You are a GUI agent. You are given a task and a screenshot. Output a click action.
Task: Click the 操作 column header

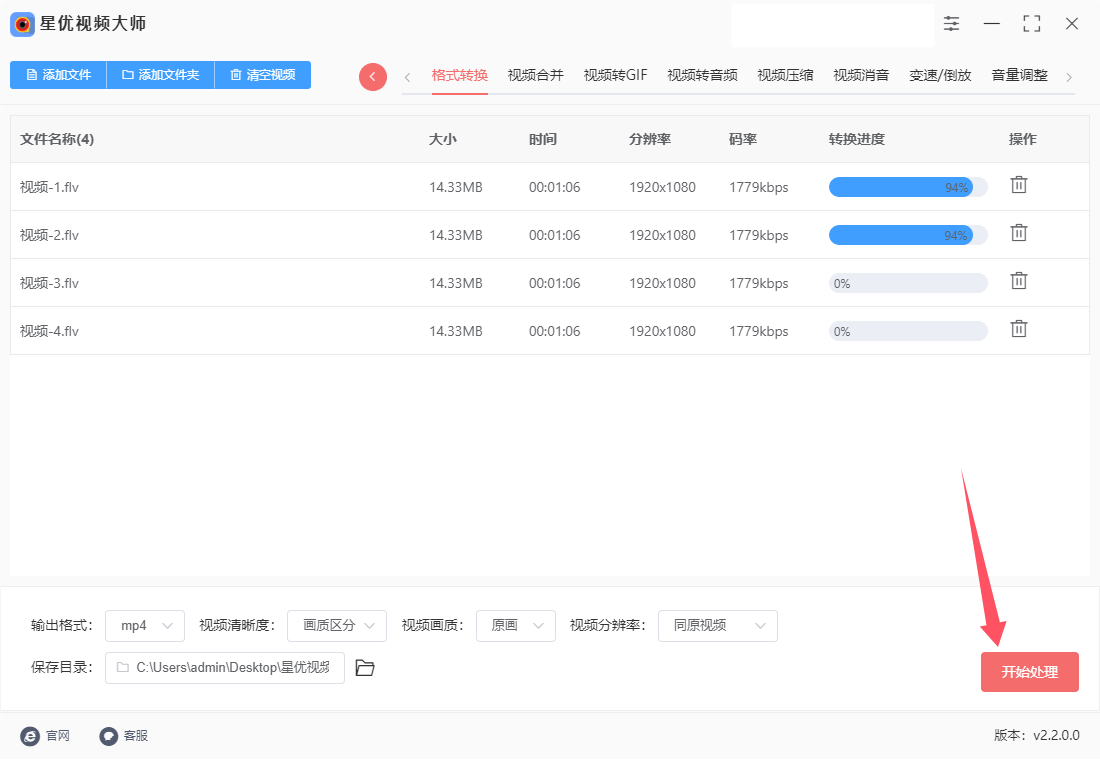(1022, 139)
